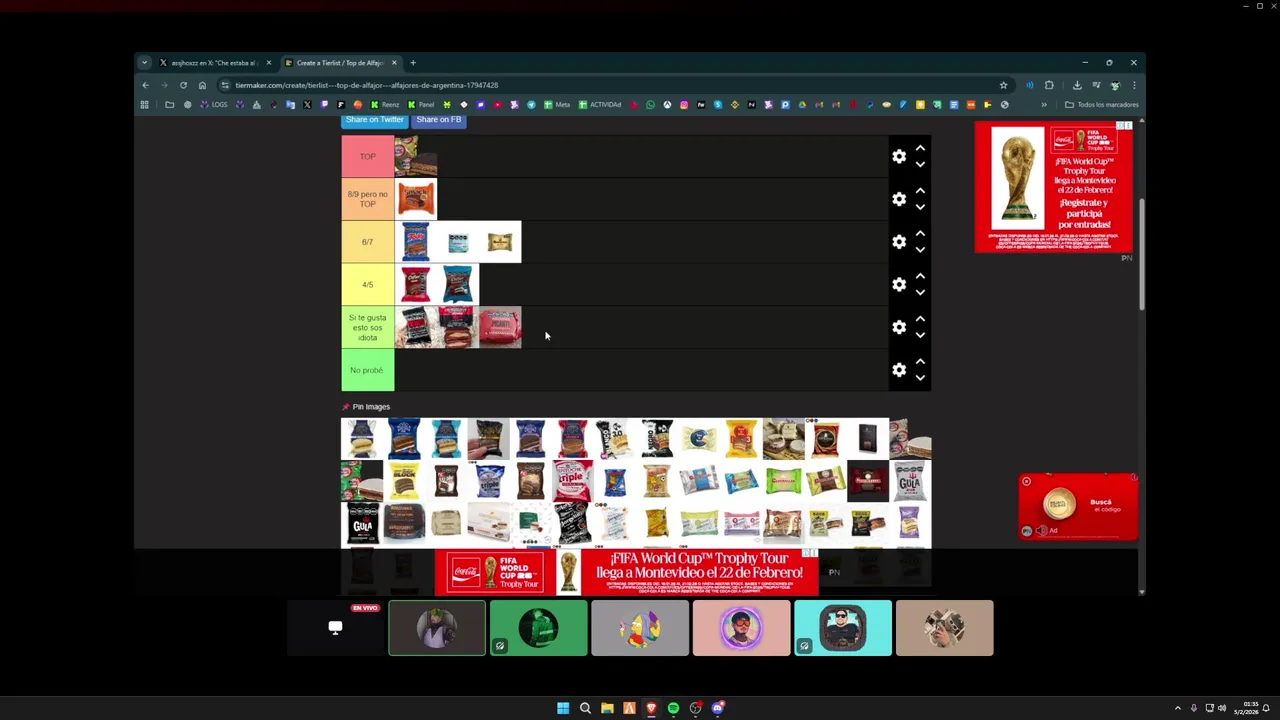Click the white Gula alfajor in the image pool
The width and height of the screenshot is (1280, 720).
pyautogui.click(x=909, y=481)
